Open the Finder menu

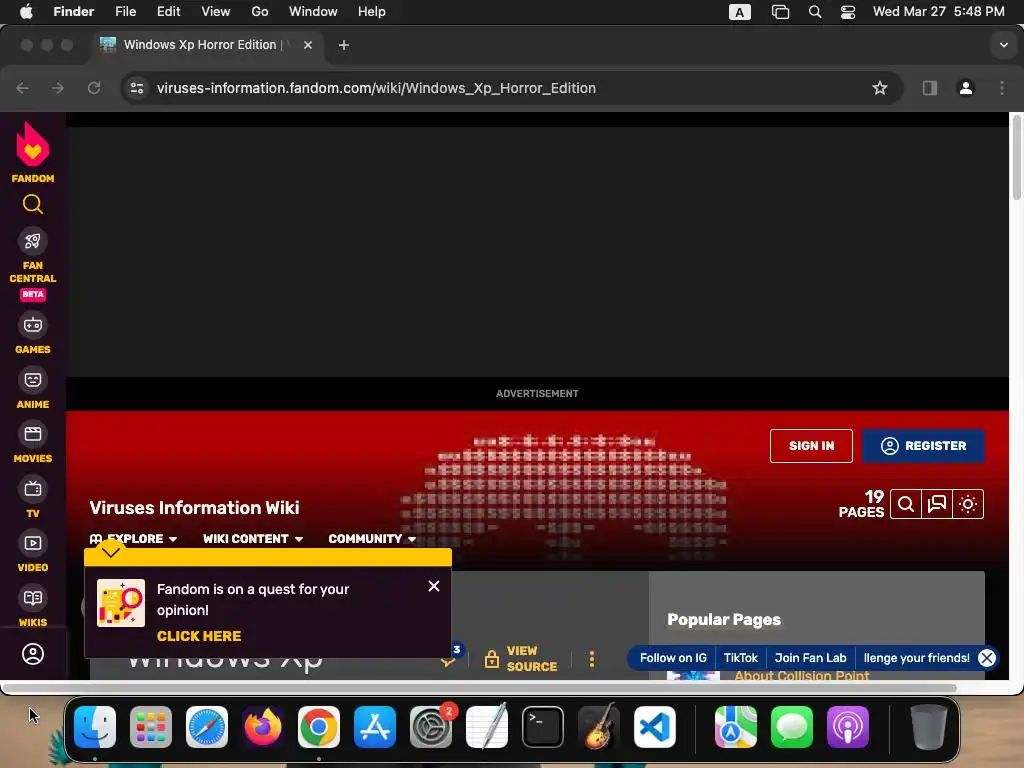coord(74,12)
